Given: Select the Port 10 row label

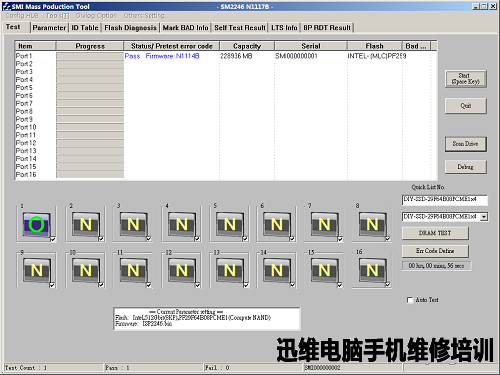Looking at the screenshot, I should tap(26, 127).
